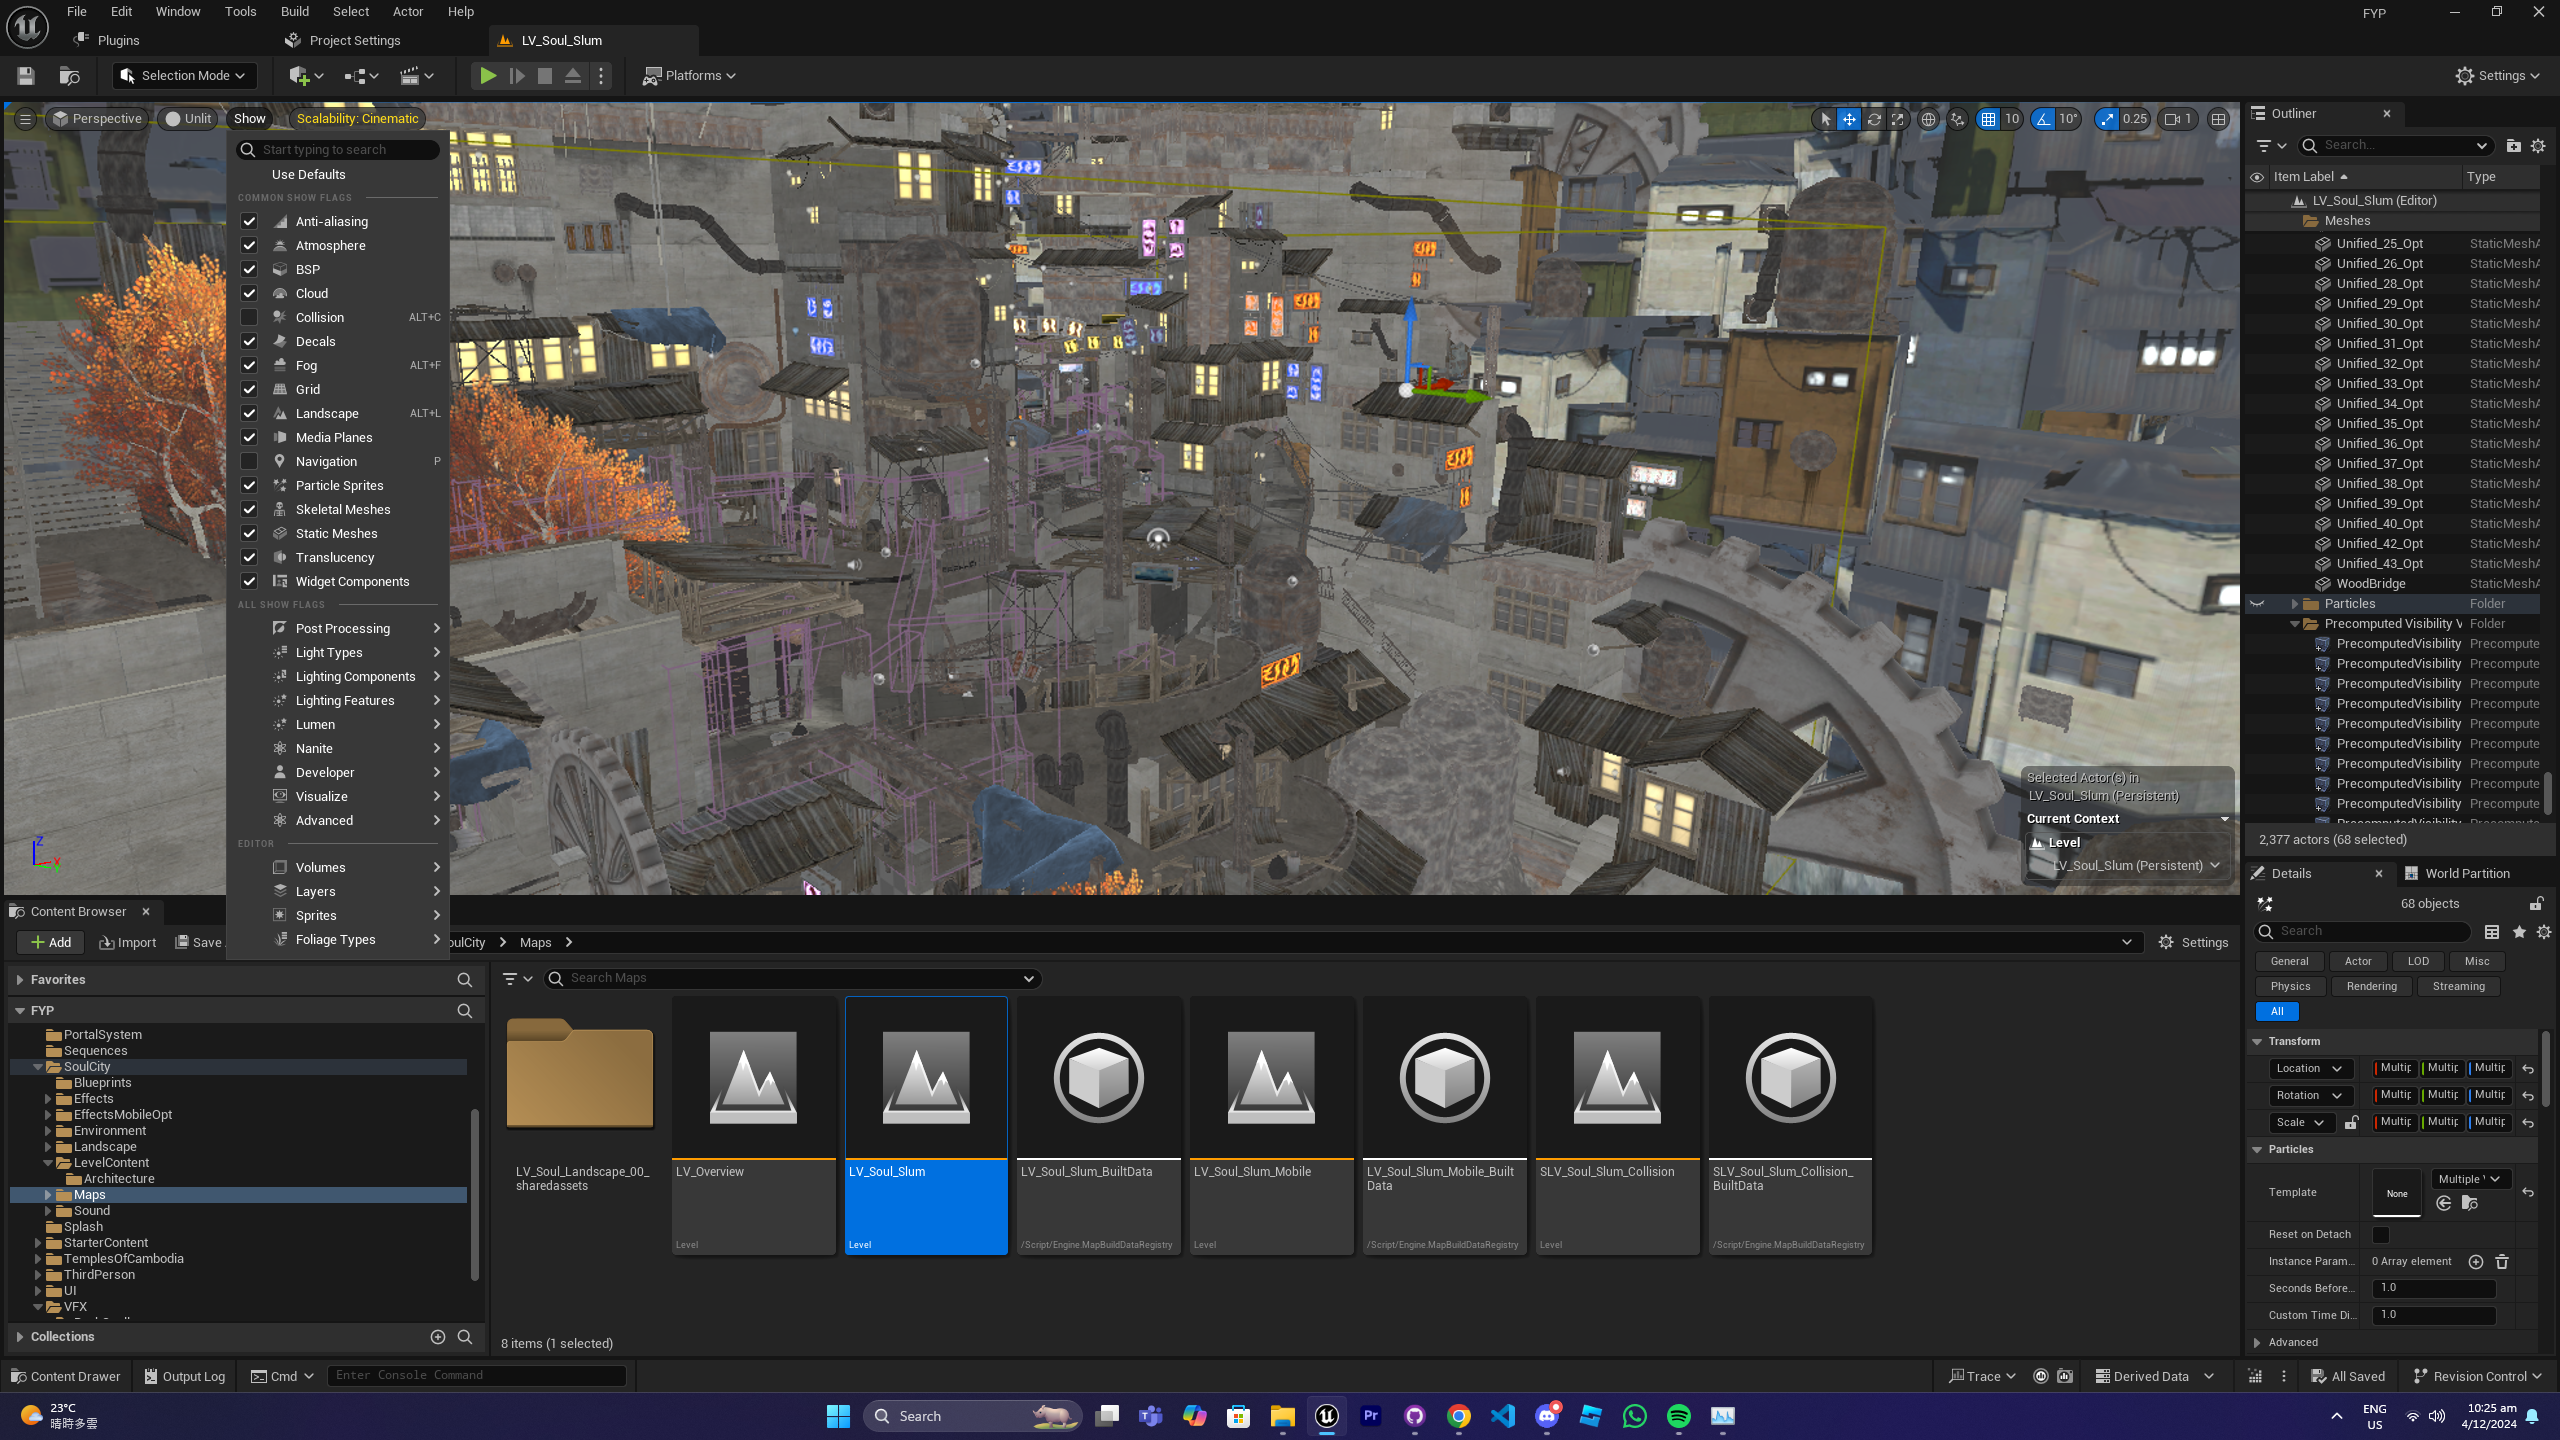Click the scale lock icon
Image resolution: width=2560 pixels, height=1440 pixels.
click(2351, 1122)
